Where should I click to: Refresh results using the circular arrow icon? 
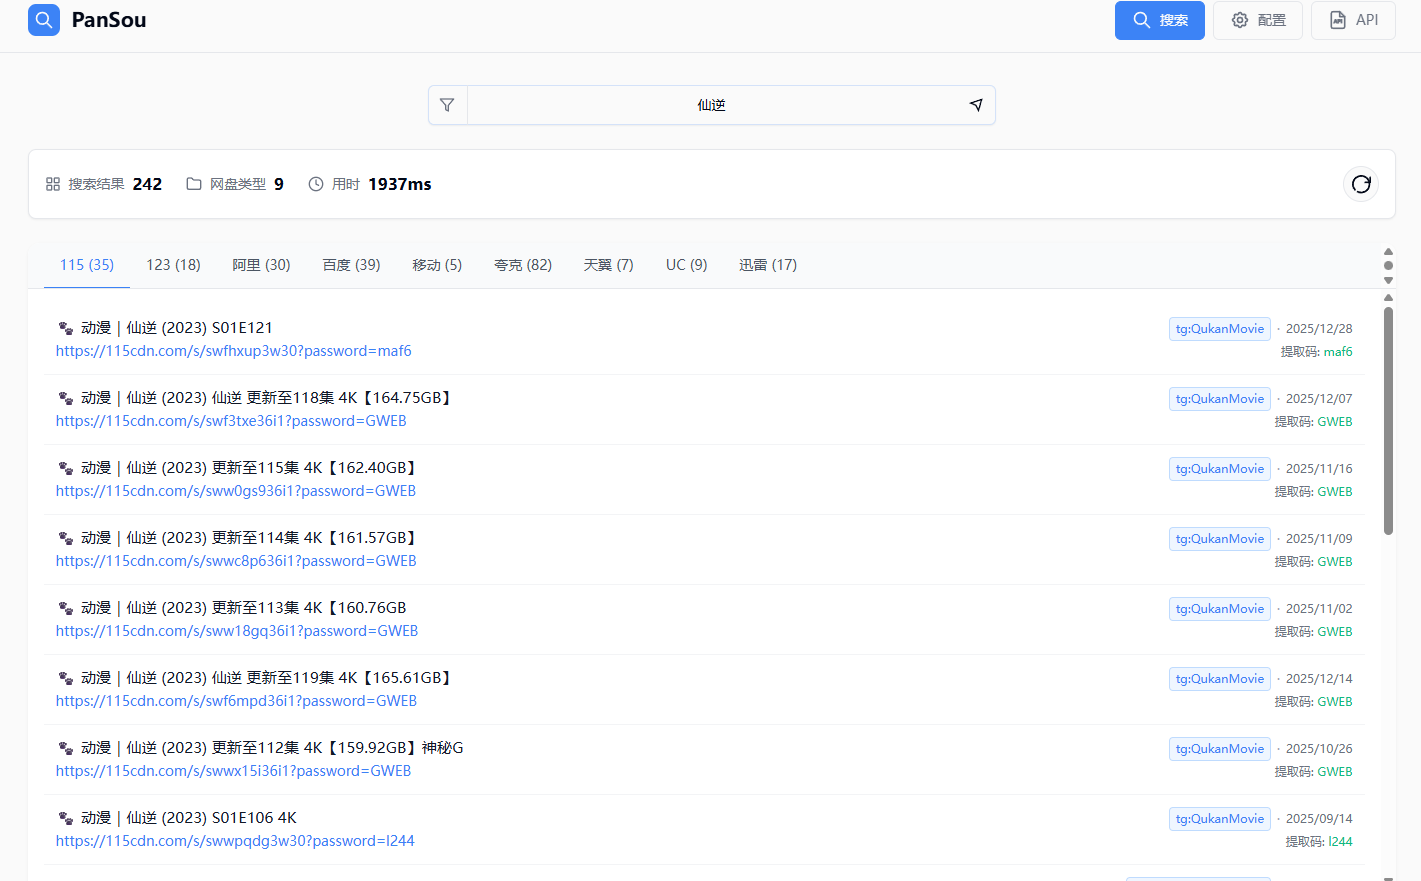(1360, 184)
